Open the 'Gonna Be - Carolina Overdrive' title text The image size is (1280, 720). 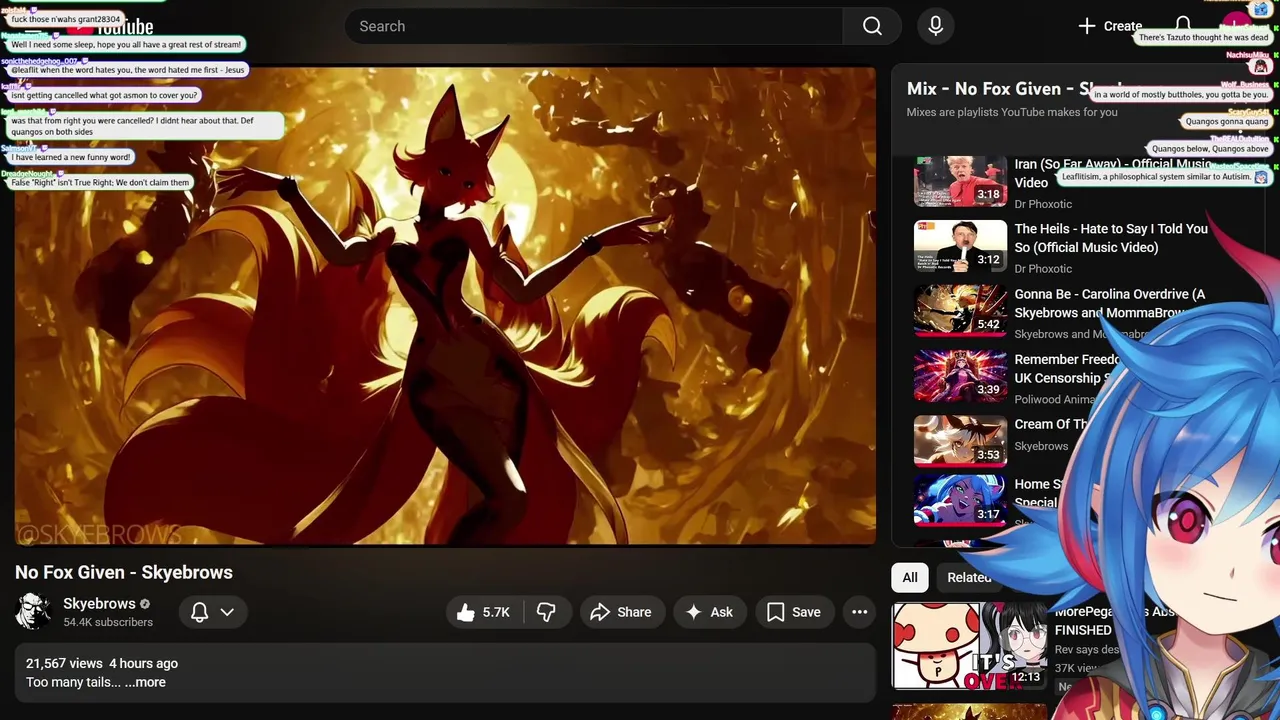(x=1109, y=303)
